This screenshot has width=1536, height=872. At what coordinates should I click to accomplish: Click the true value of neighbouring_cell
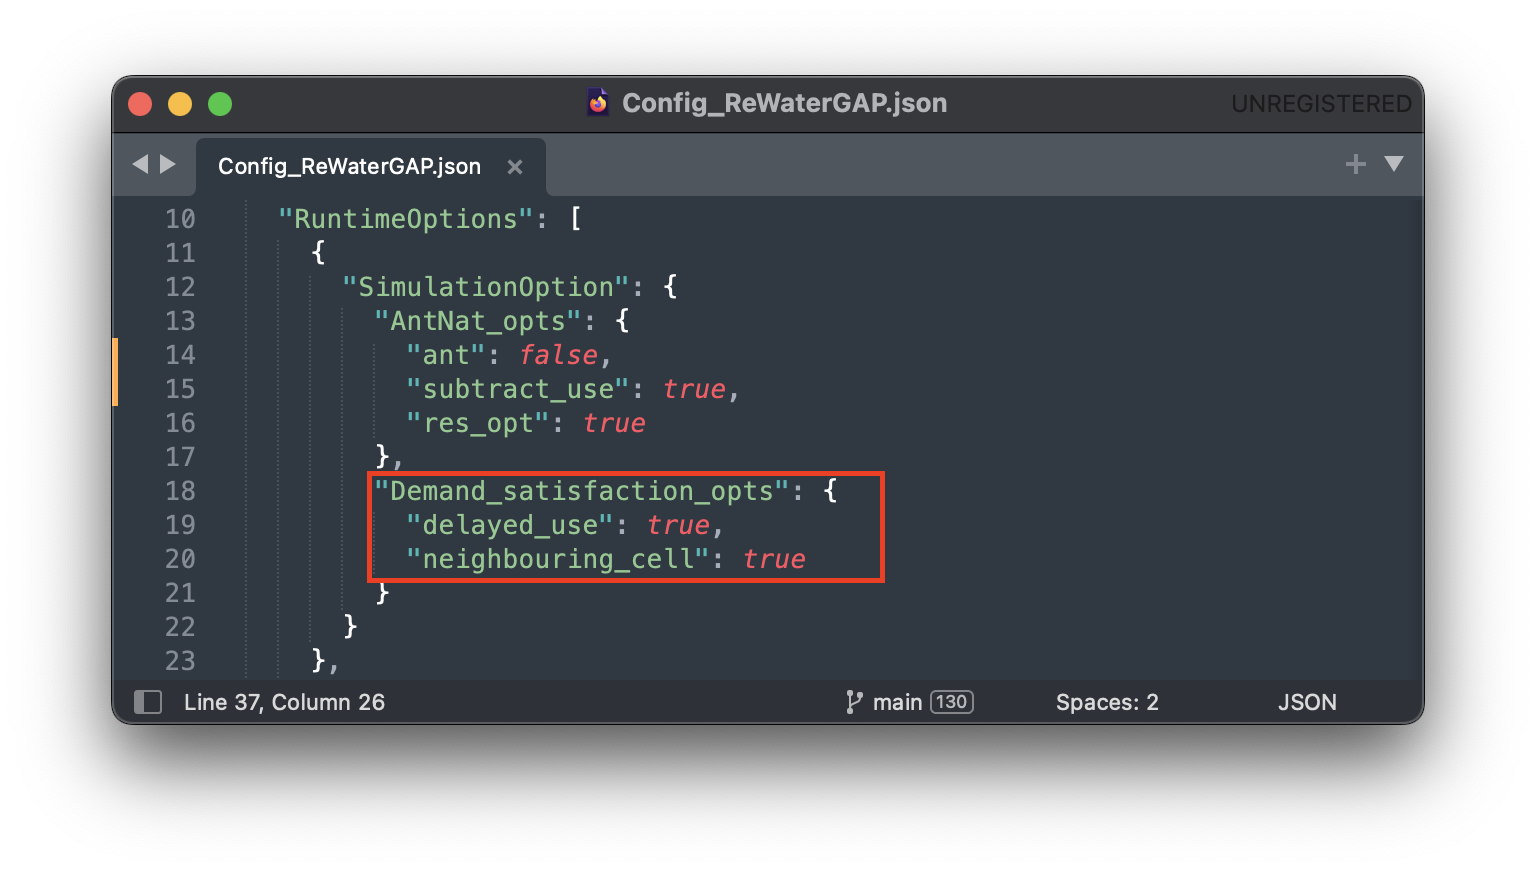click(x=774, y=559)
